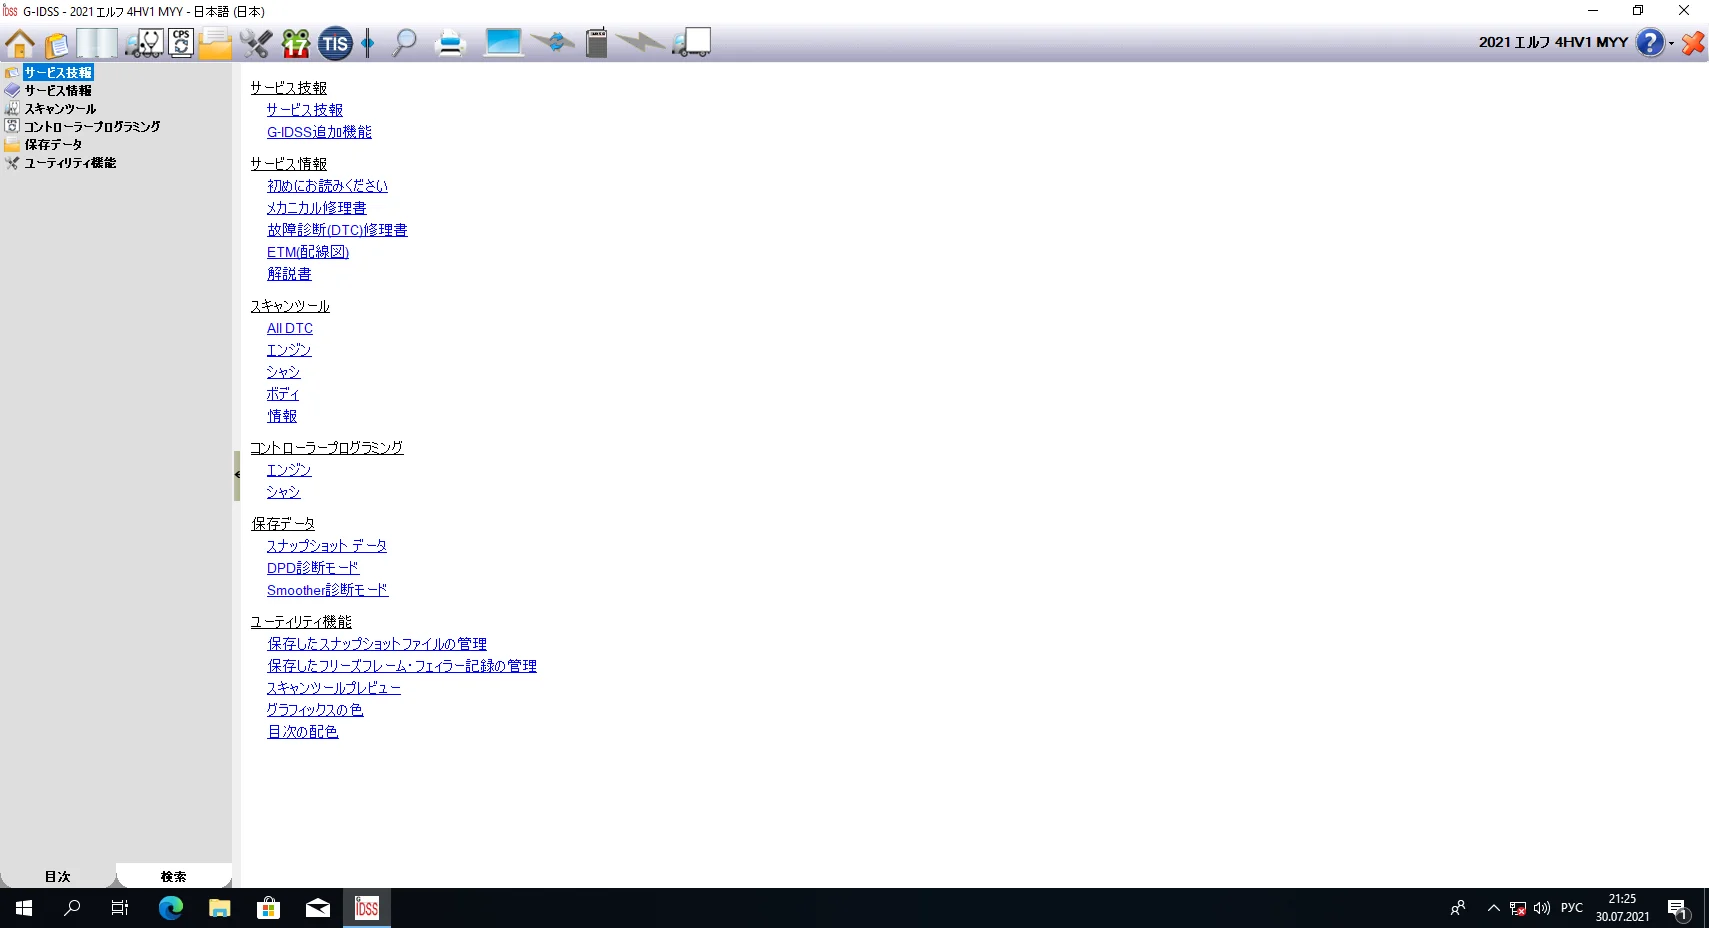The height and width of the screenshot is (928, 1709).
Task: Click the white truck vehicle icon
Action: click(x=692, y=43)
